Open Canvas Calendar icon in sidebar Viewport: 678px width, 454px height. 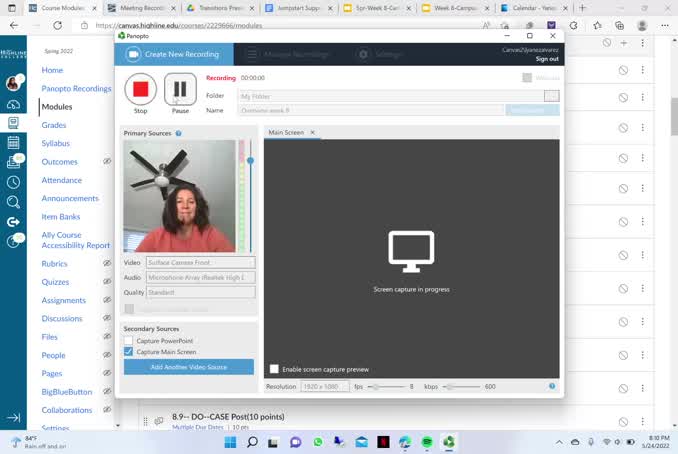click(x=13, y=142)
